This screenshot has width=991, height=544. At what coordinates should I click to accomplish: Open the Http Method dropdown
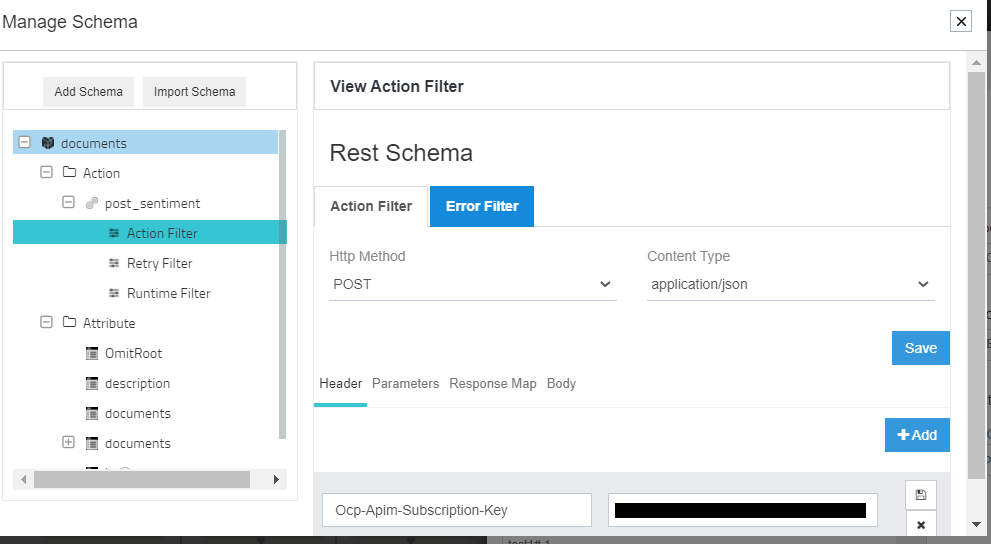pos(473,284)
